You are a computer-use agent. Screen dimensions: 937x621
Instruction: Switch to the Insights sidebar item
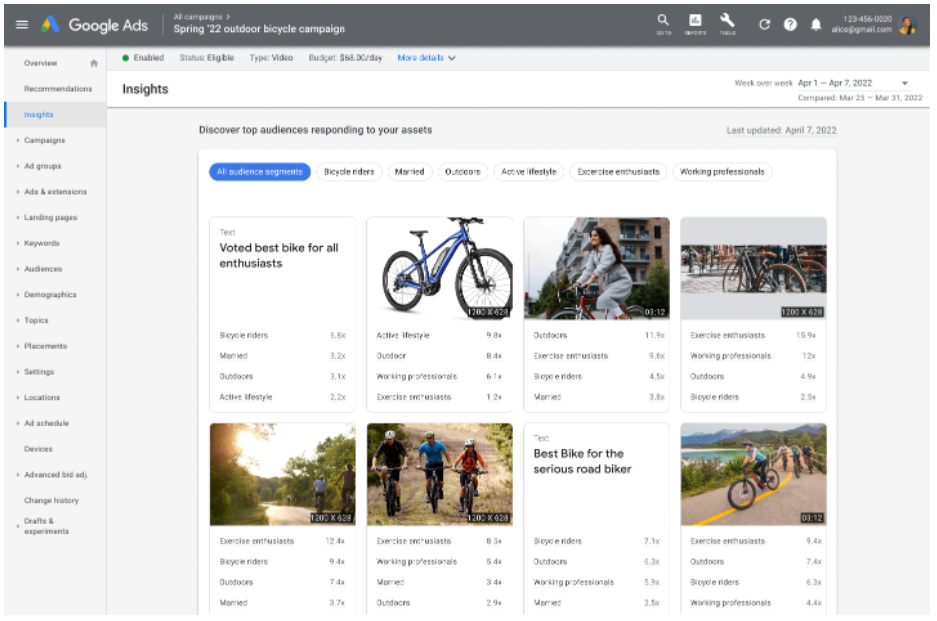pos(41,114)
